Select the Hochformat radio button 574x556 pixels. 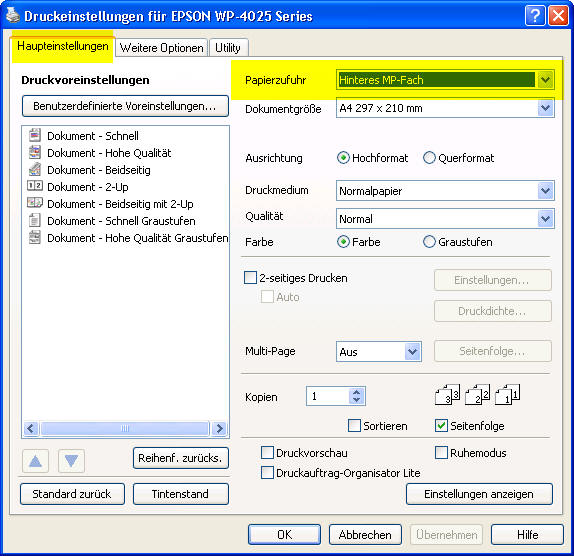click(x=343, y=158)
